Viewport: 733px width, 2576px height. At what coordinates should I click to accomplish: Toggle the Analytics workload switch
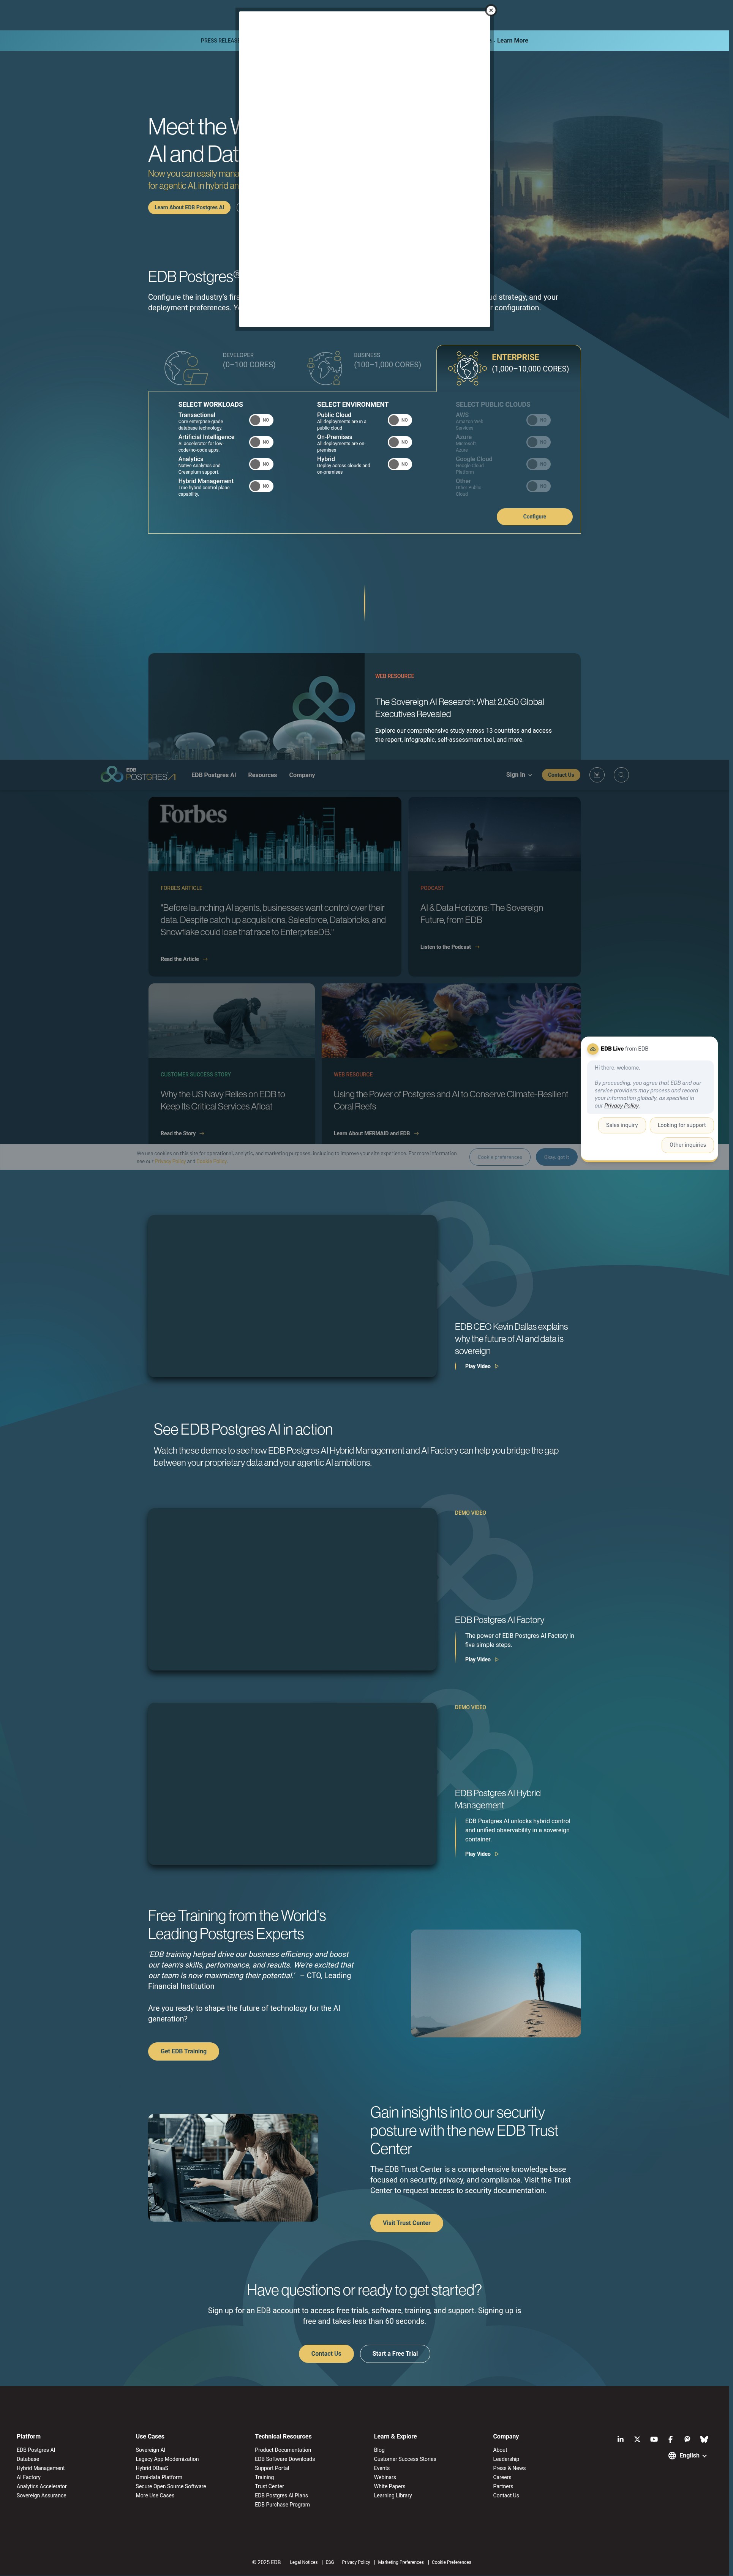[x=261, y=464]
